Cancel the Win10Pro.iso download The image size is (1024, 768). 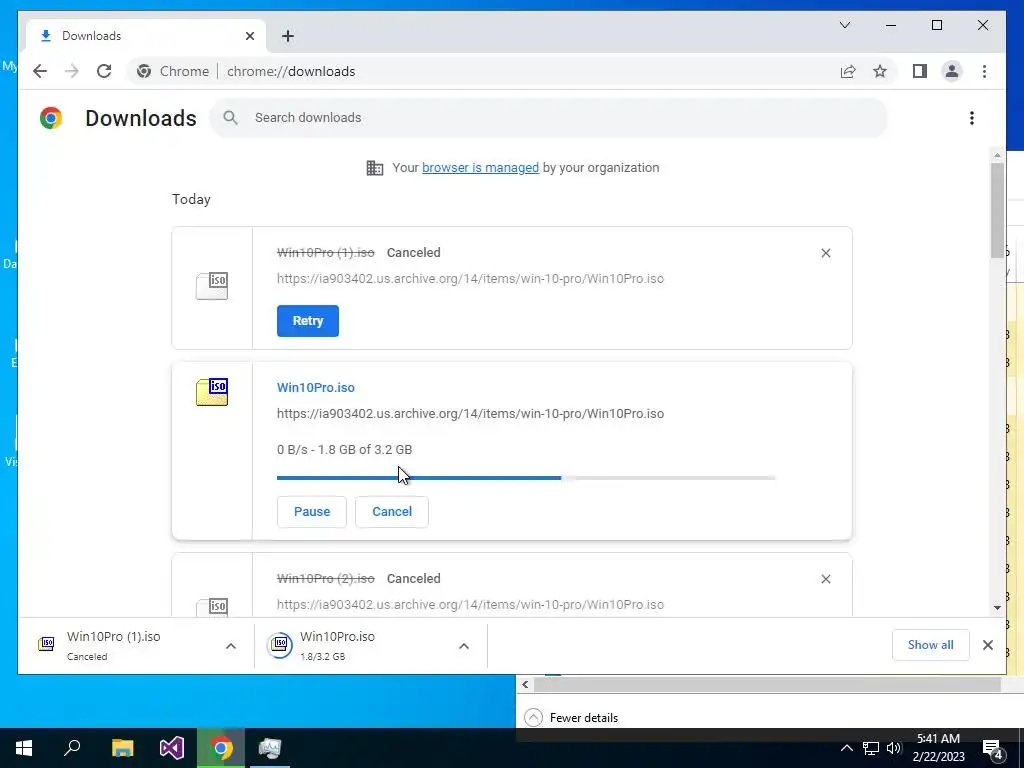pos(392,511)
